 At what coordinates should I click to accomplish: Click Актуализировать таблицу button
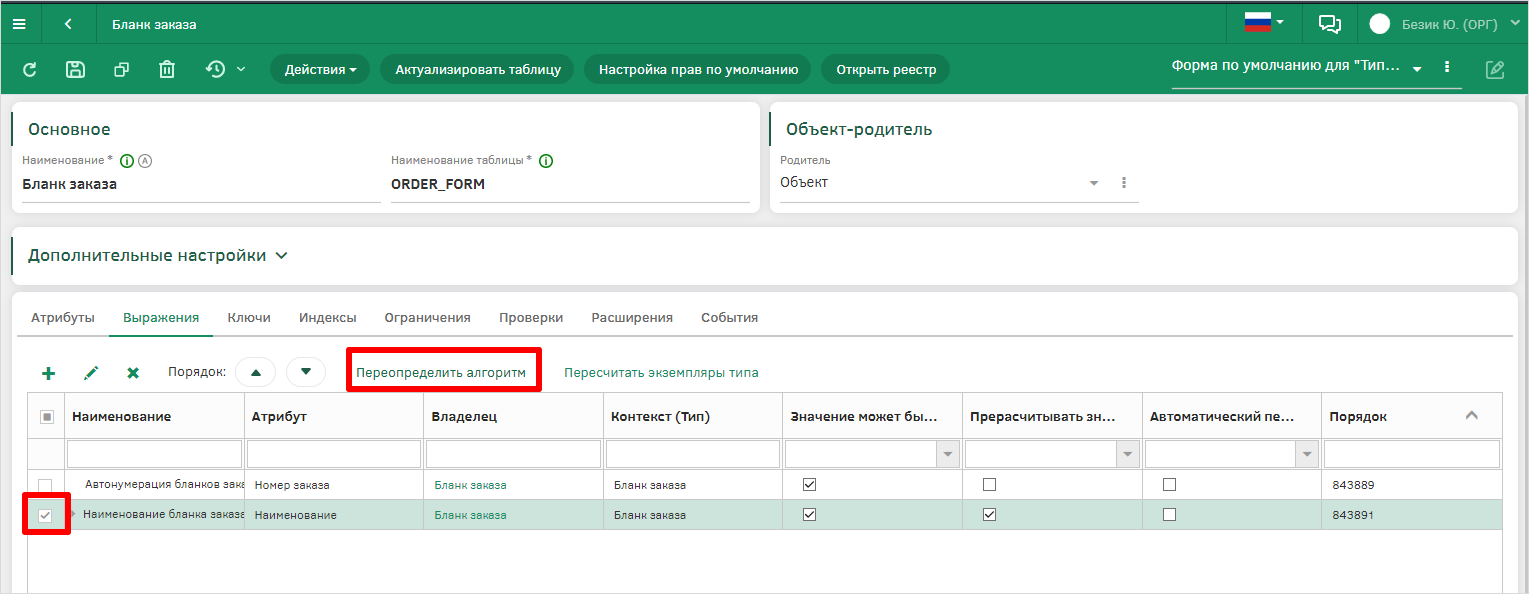pos(477,69)
